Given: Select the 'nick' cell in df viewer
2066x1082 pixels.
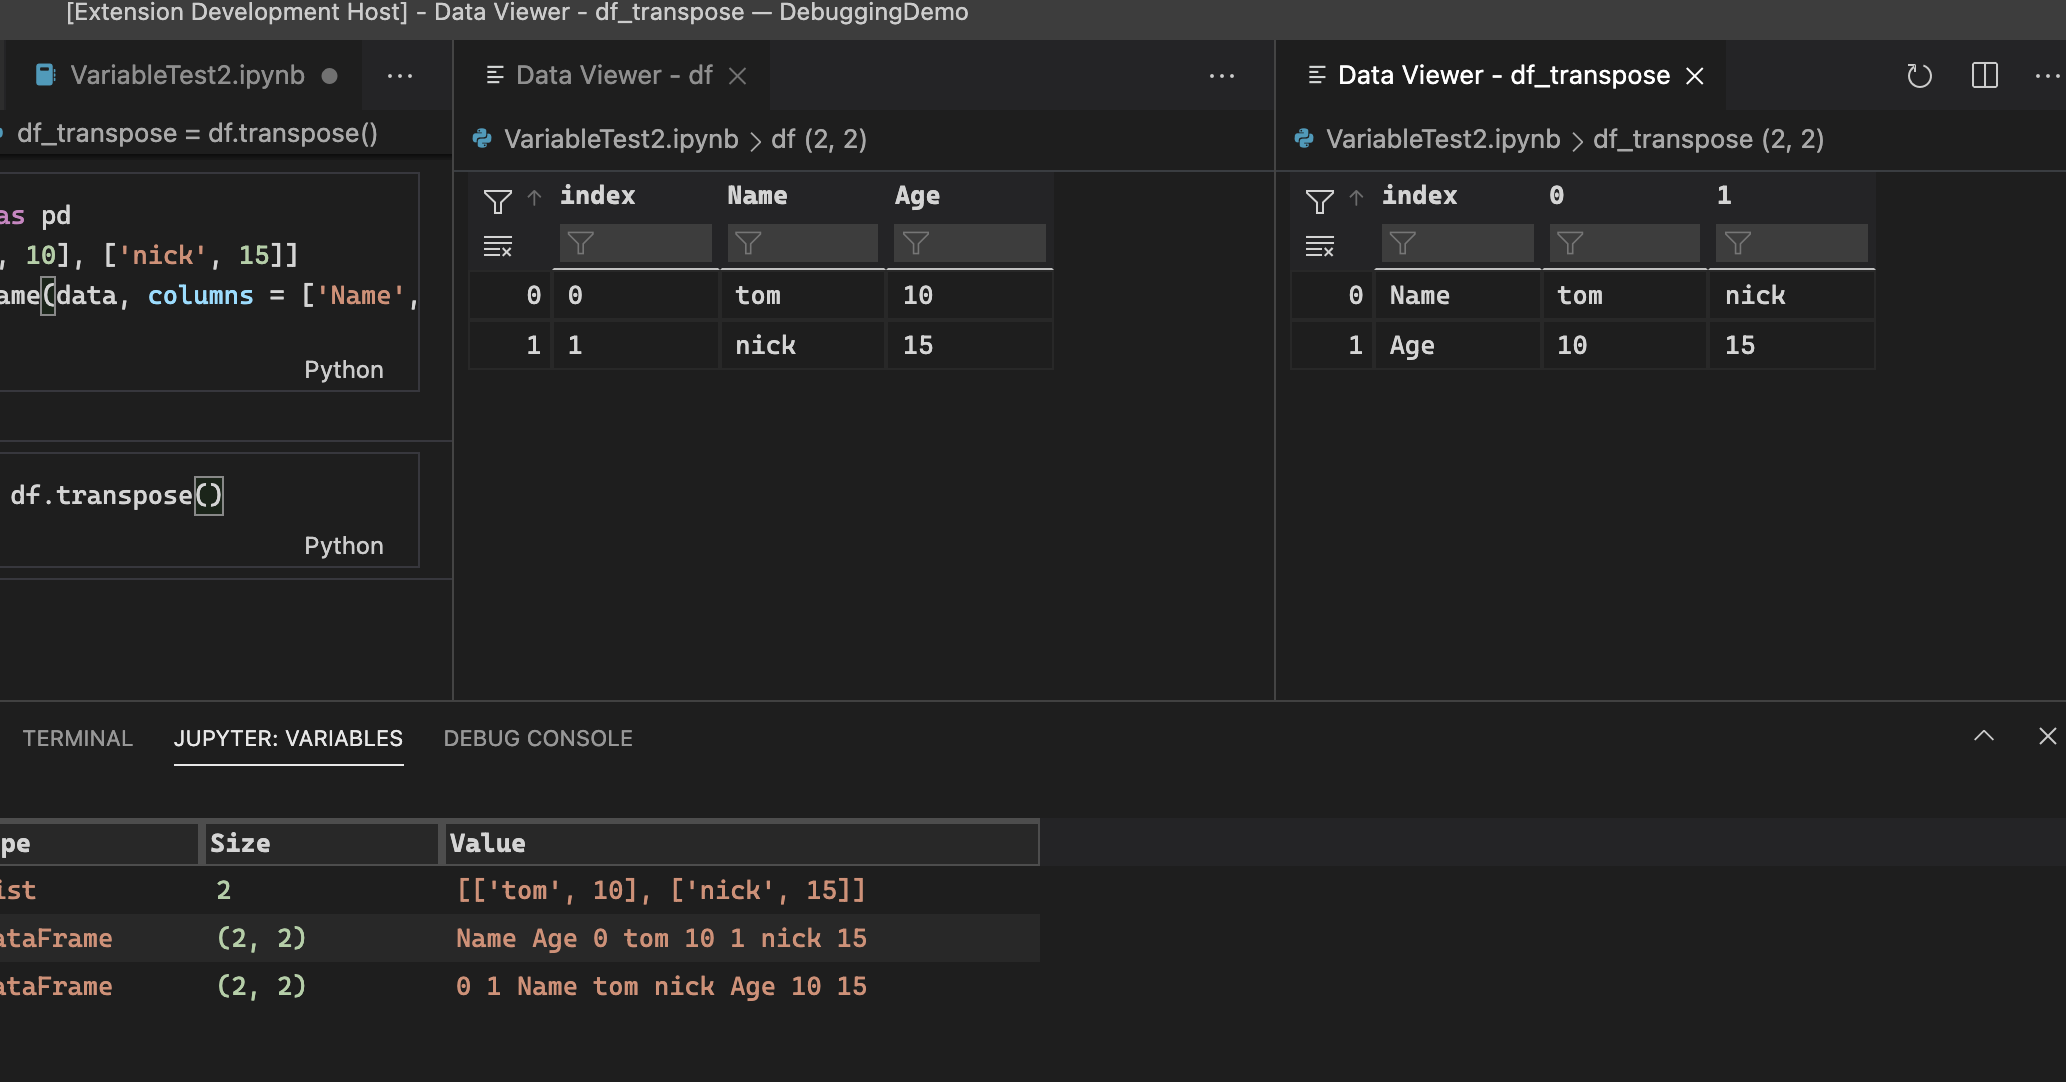Looking at the screenshot, I should click(x=802, y=345).
